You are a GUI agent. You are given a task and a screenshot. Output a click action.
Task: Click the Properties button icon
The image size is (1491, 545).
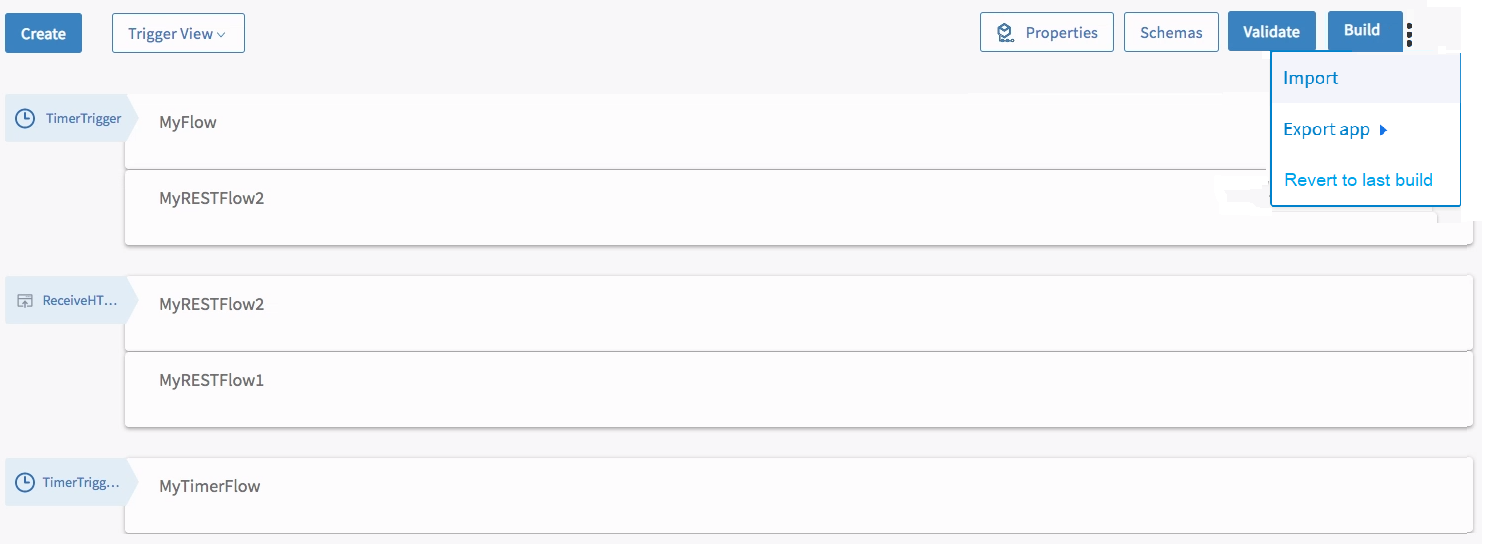(1005, 33)
